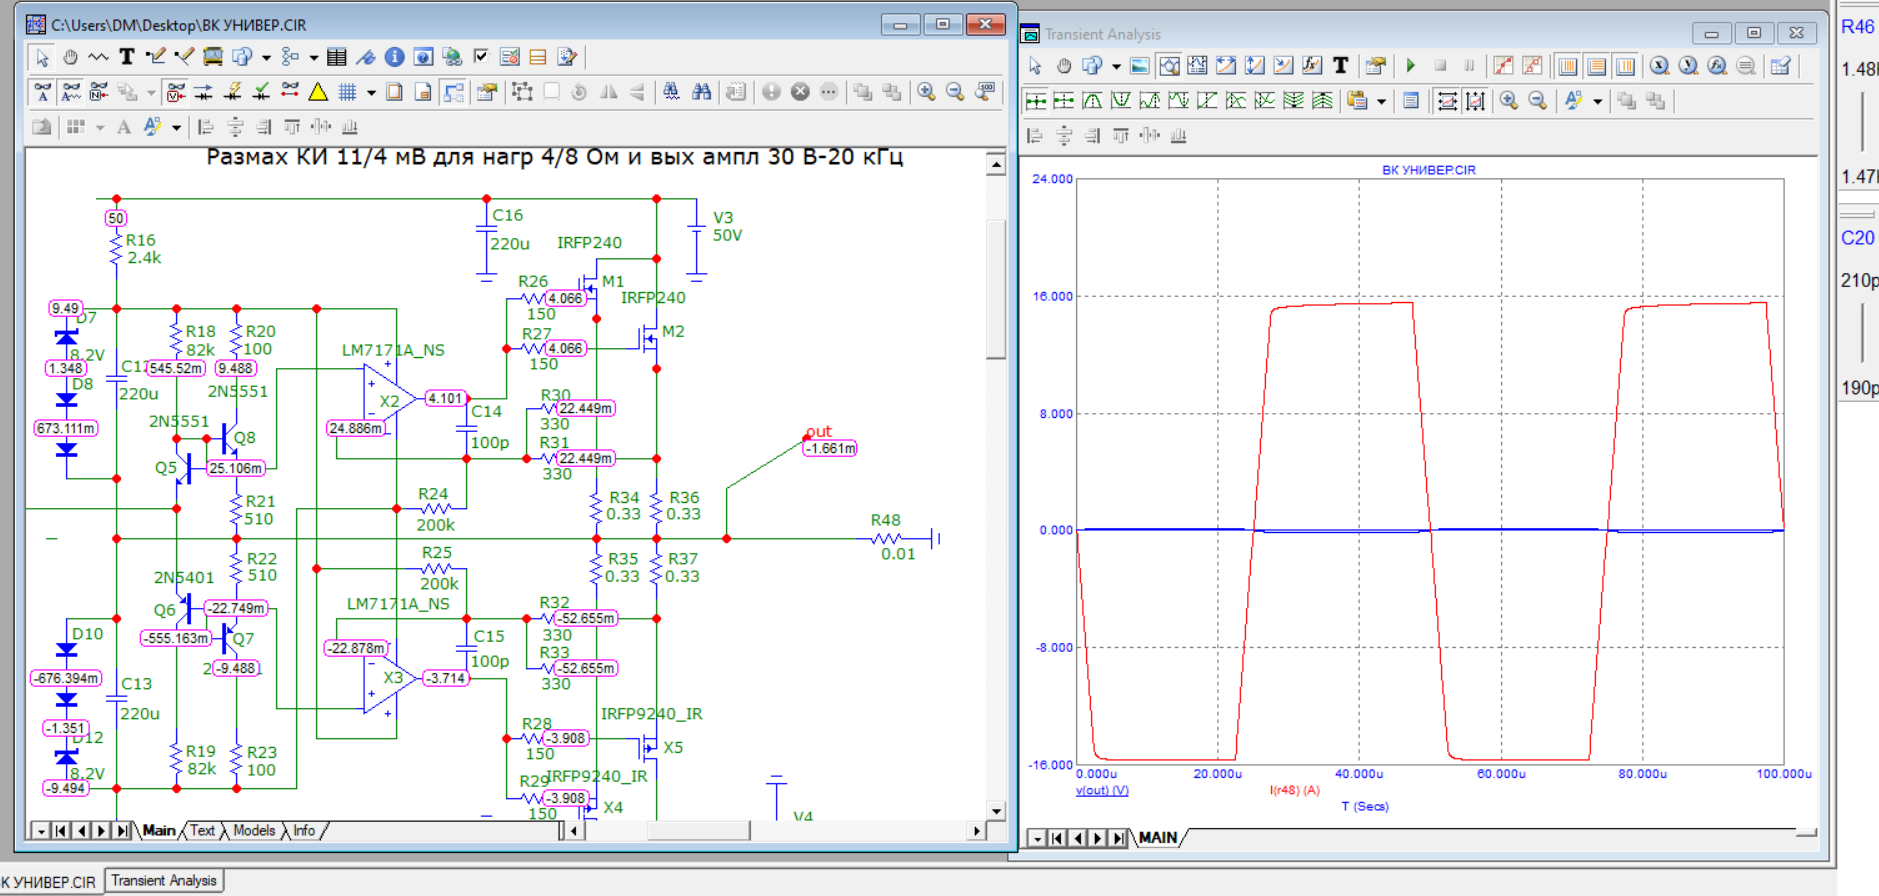Switch to Transient Analysis window tab at bottom
The width and height of the screenshot is (1879, 896).
[164, 881]
